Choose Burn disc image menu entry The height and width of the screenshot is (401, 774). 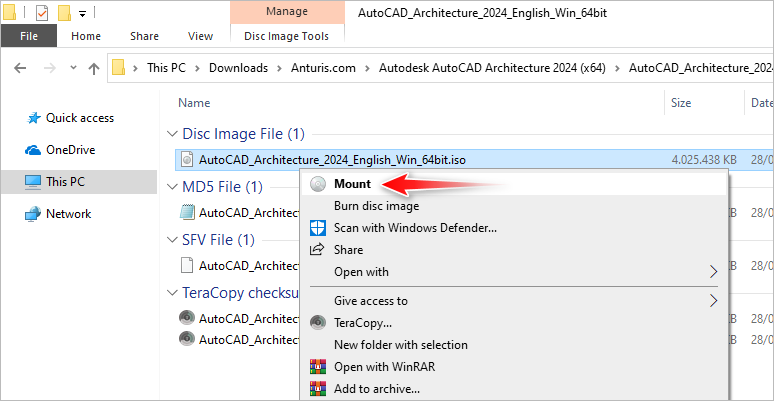tap(376, 206)
